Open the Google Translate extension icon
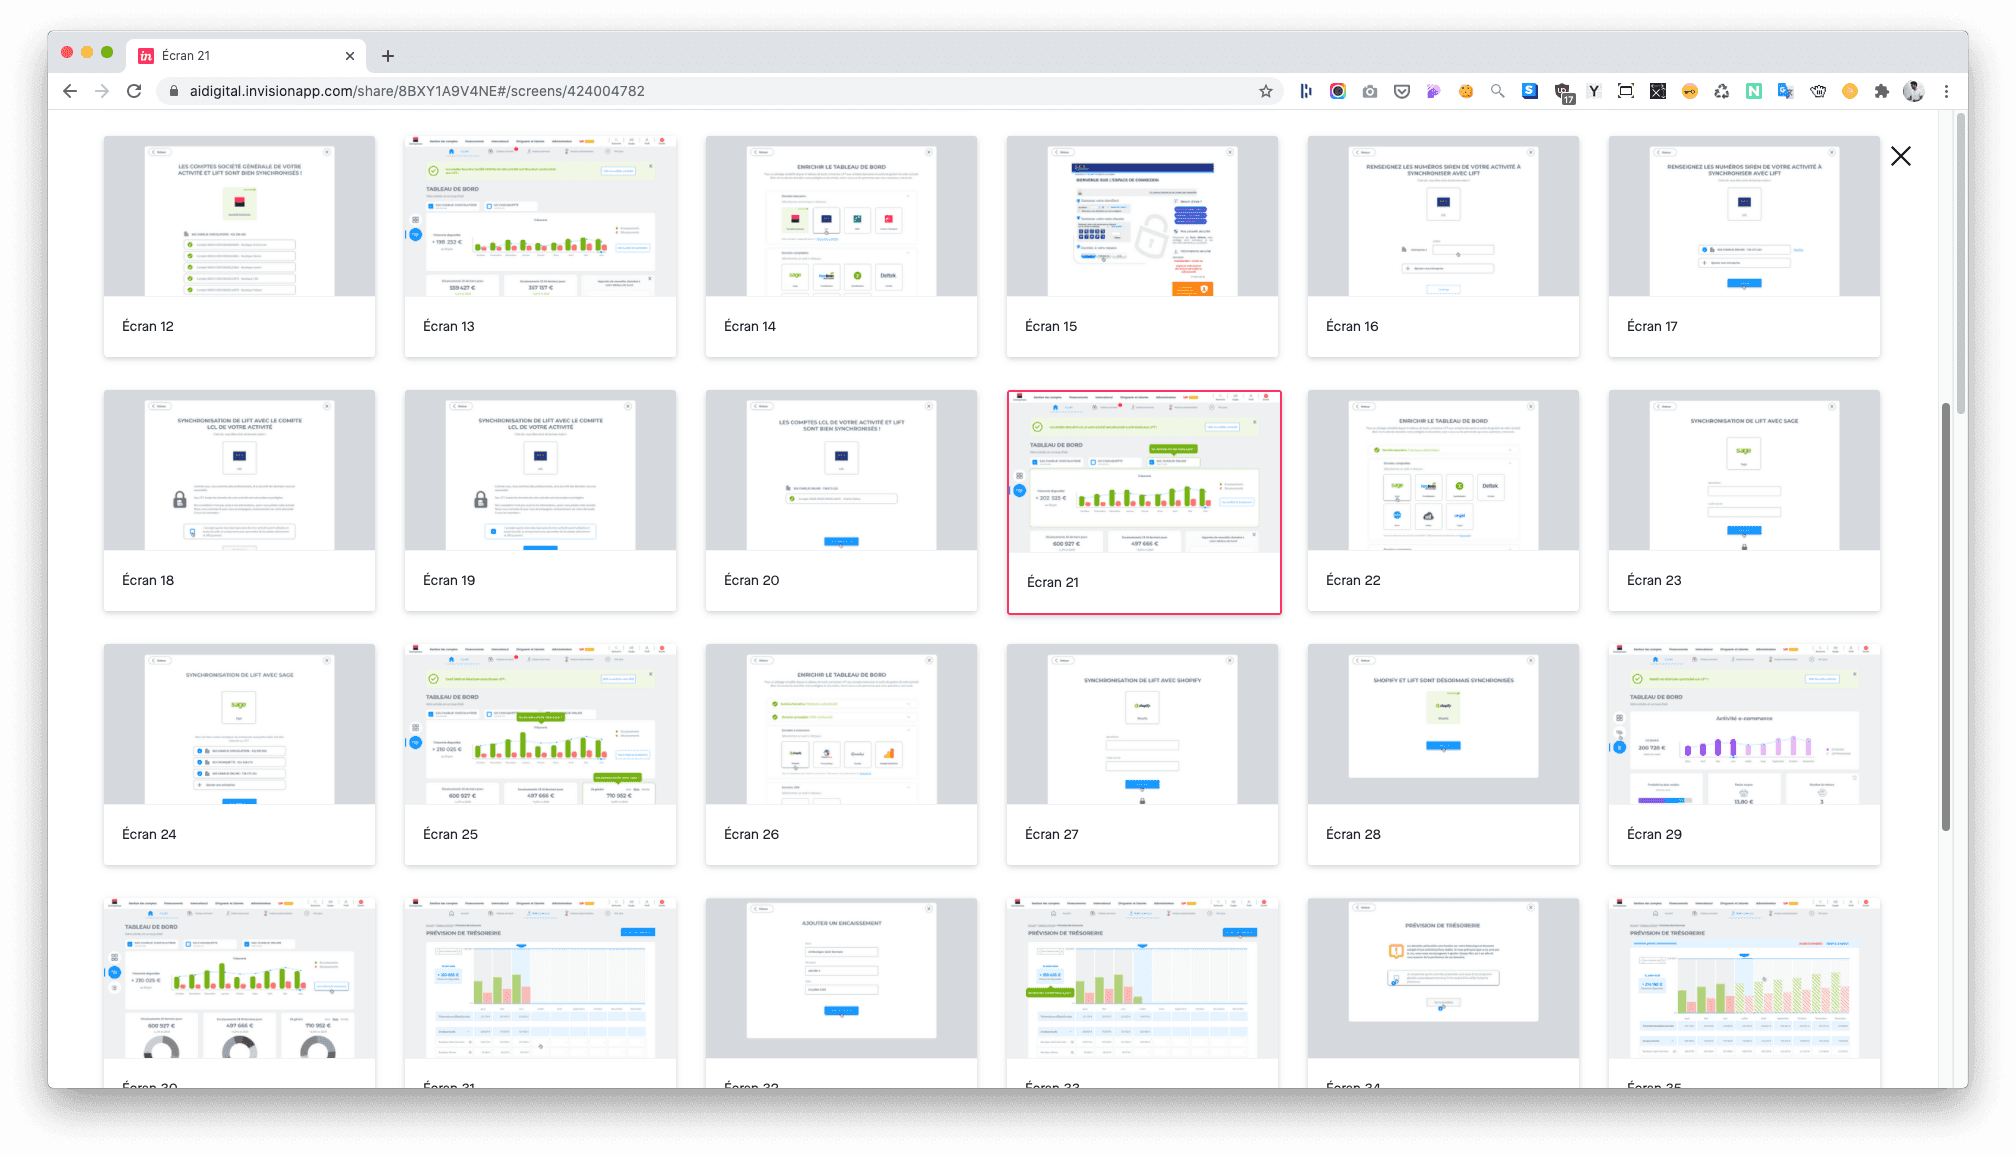Screen dimensions: 2016x1155 (1786, 91)
